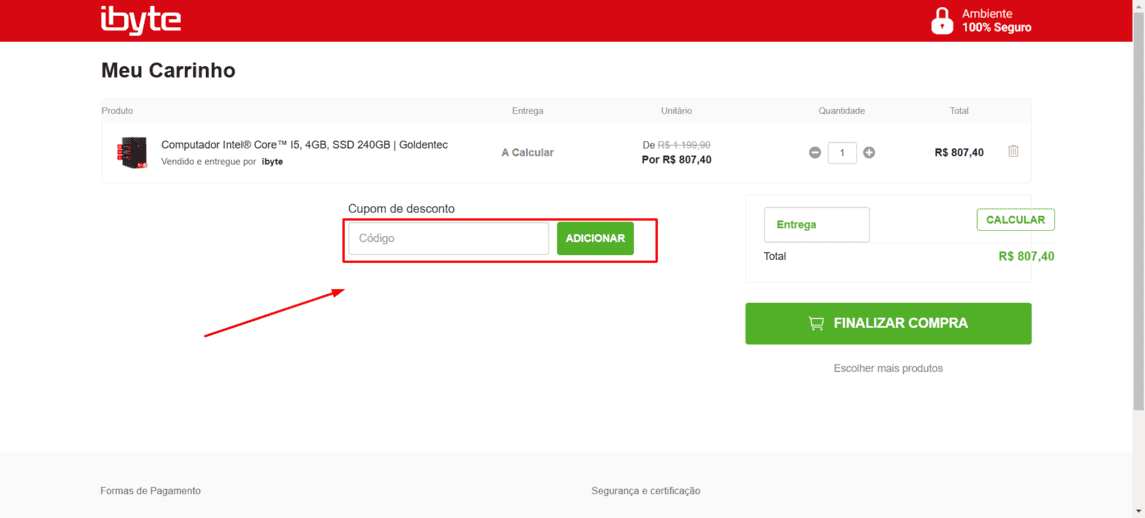Click Escolher mais produtos link
Viewport: 1145px width, 518px height.
pos(888,368)
